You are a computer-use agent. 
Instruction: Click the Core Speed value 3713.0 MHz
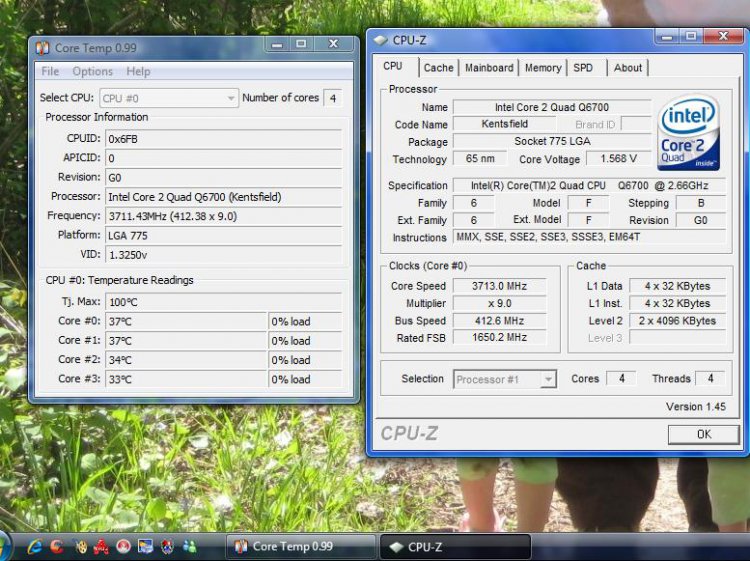click(499, 286)
